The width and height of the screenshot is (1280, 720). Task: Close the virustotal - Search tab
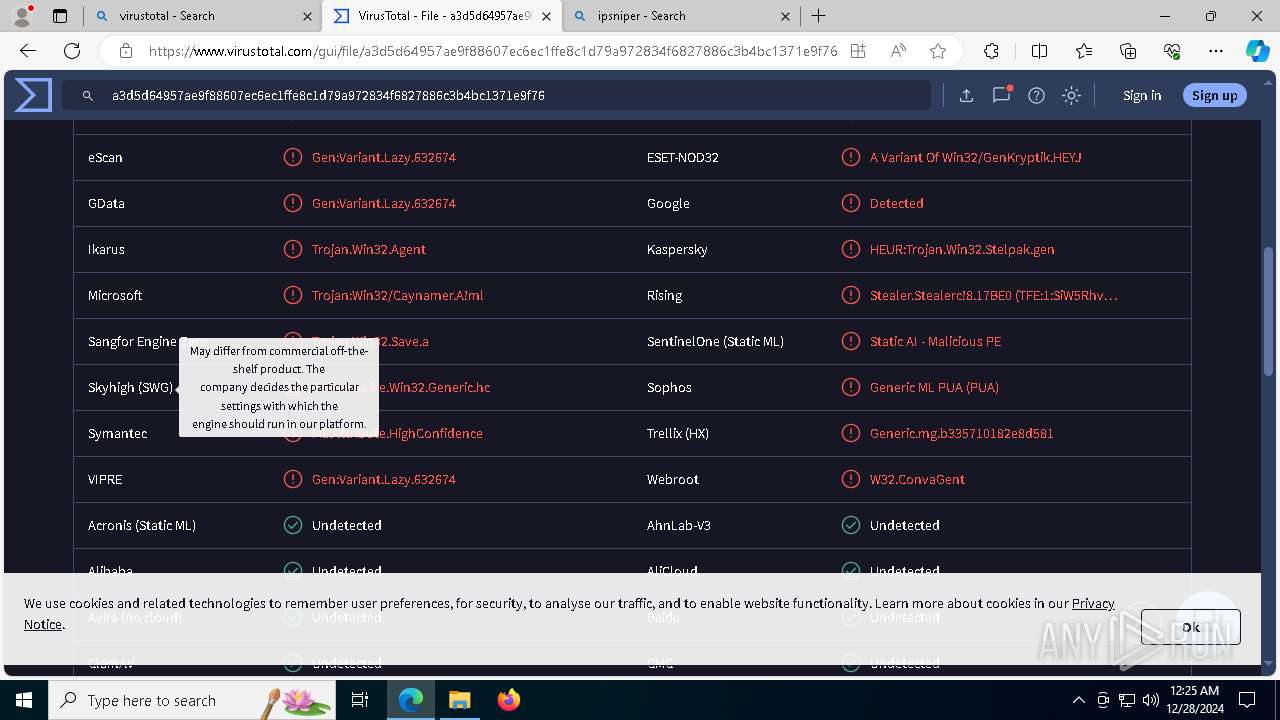(x=307, y=16)
